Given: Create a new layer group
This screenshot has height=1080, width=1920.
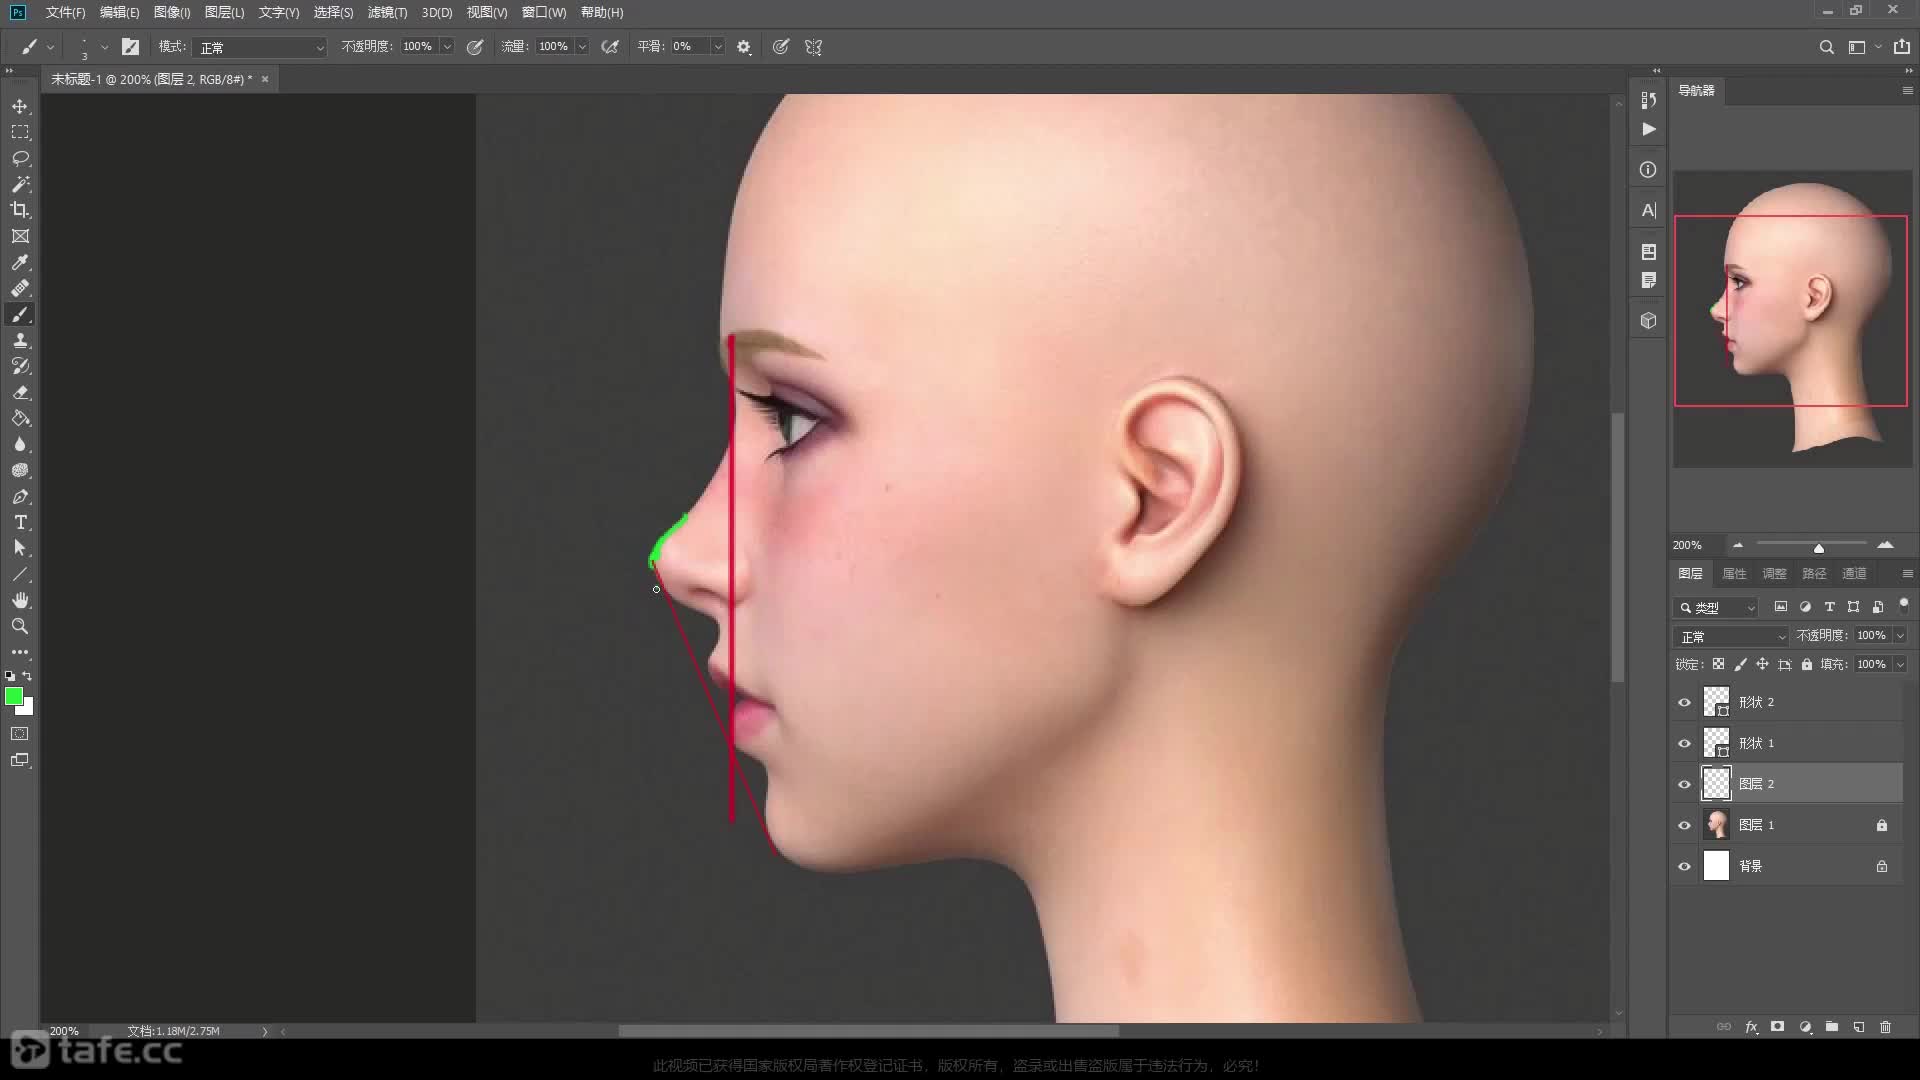Looking at the screenshot, I should point(1831,1027).
